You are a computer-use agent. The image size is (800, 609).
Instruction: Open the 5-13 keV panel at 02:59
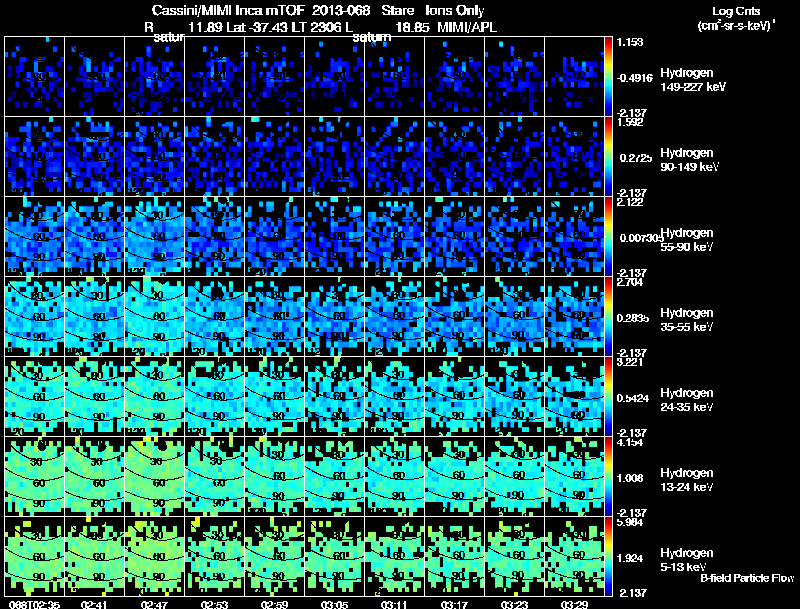274,557
